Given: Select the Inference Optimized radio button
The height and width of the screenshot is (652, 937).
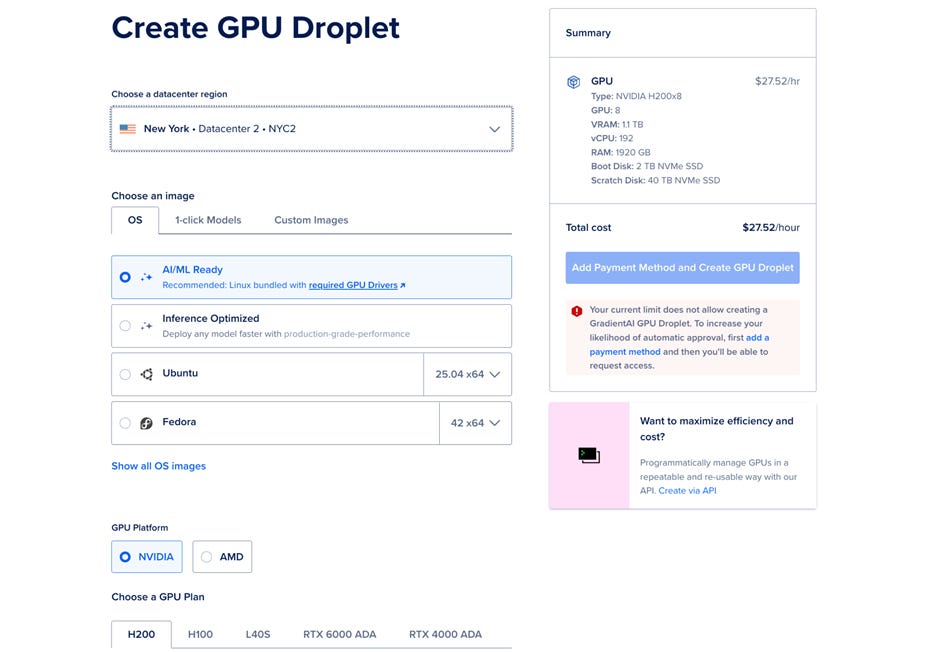Looking at the screenshot, I should pos(125,326).
